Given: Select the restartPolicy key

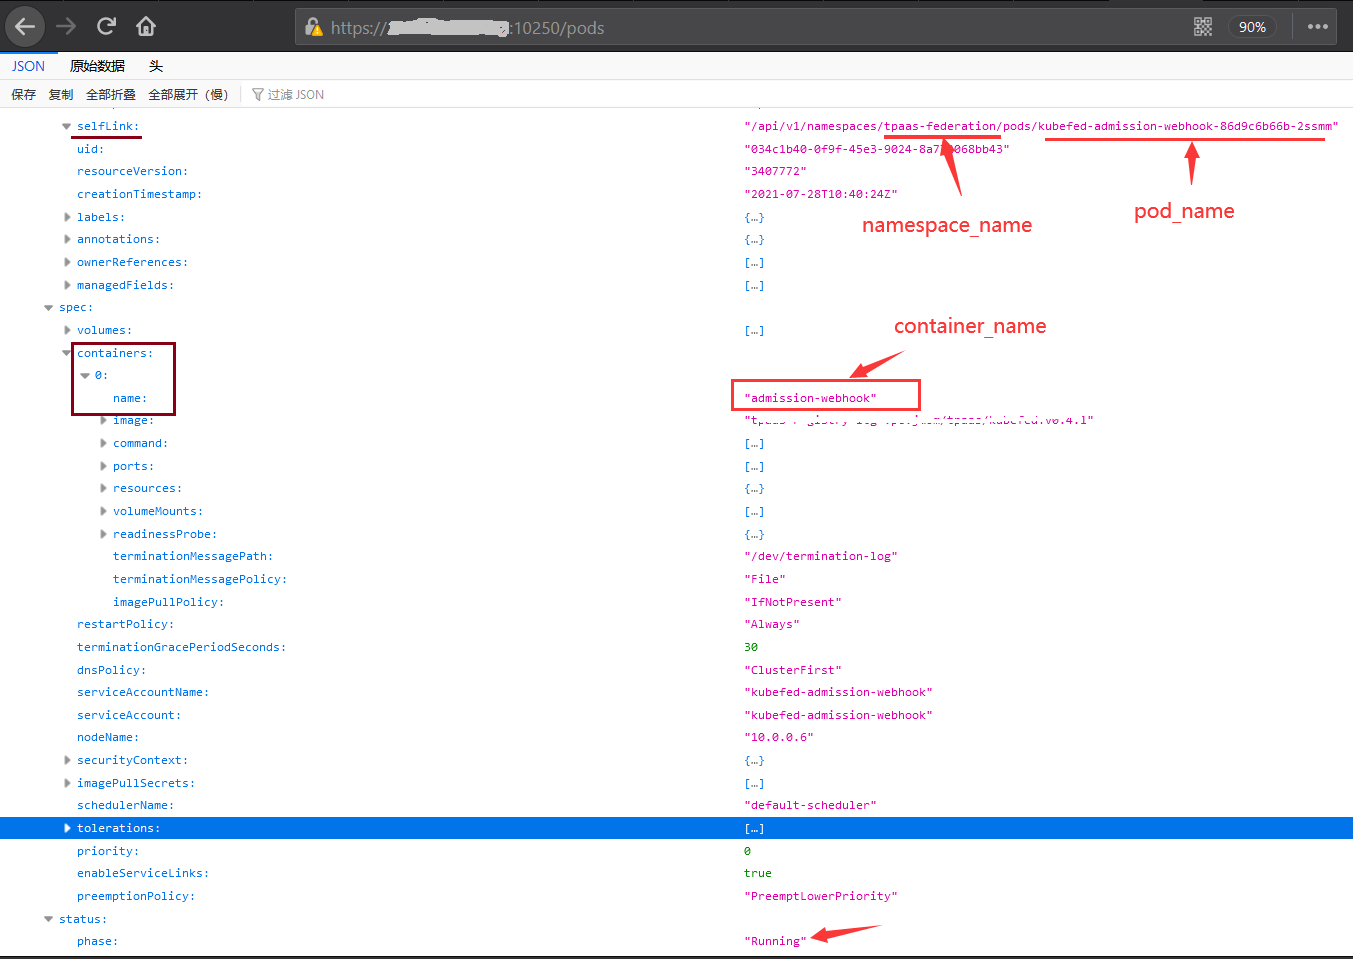Looking at the screenshot, I should pos(125,624).
